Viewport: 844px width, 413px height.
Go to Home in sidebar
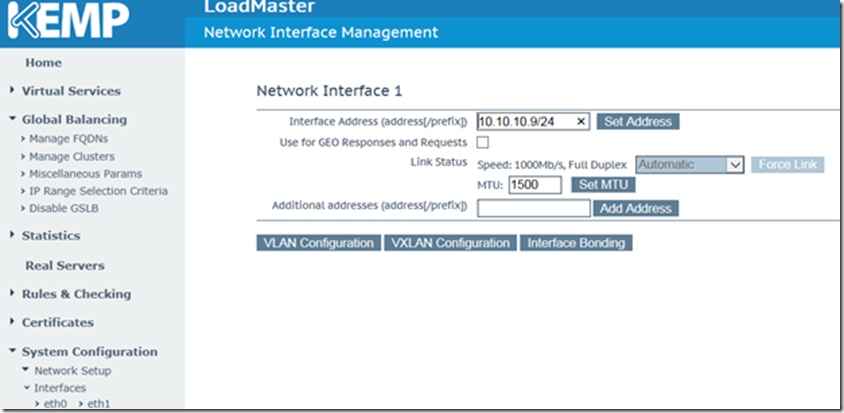[44, 63]
